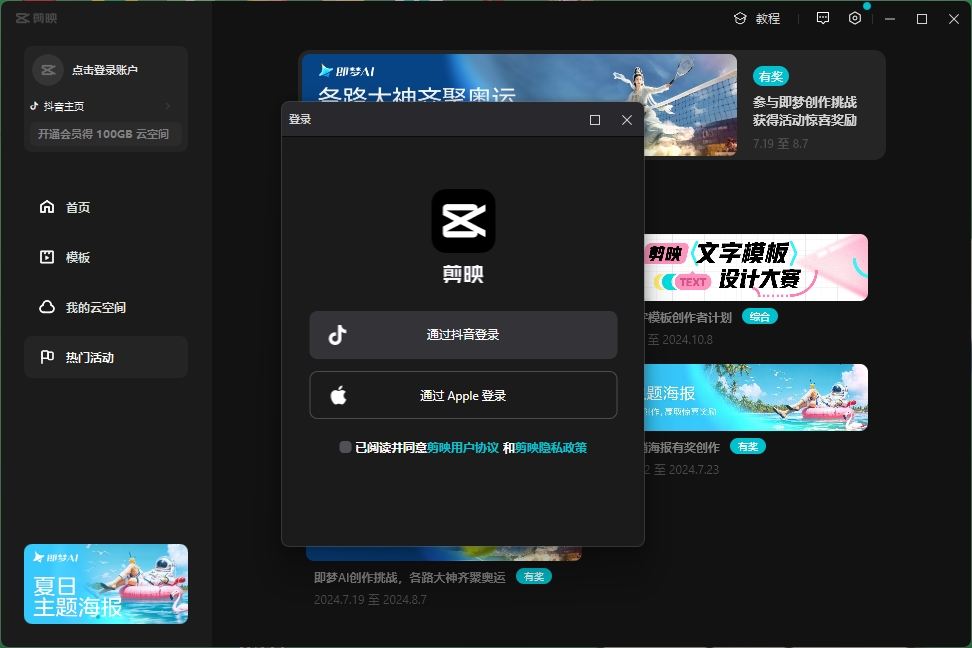The height and width of the screenshot is (648, 972).
Task: Click the tutorial graduation-cap icon
Action: pyautogui.click(x=740, y=19)
